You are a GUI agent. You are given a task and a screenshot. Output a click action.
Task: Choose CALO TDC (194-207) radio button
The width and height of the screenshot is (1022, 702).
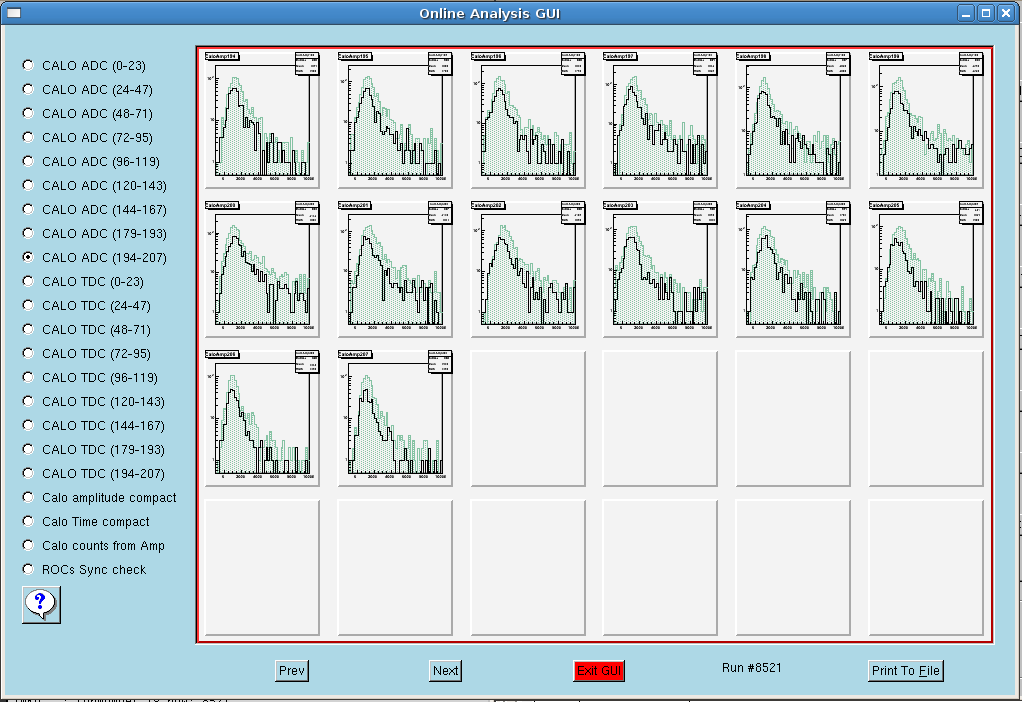pos(28,473)
